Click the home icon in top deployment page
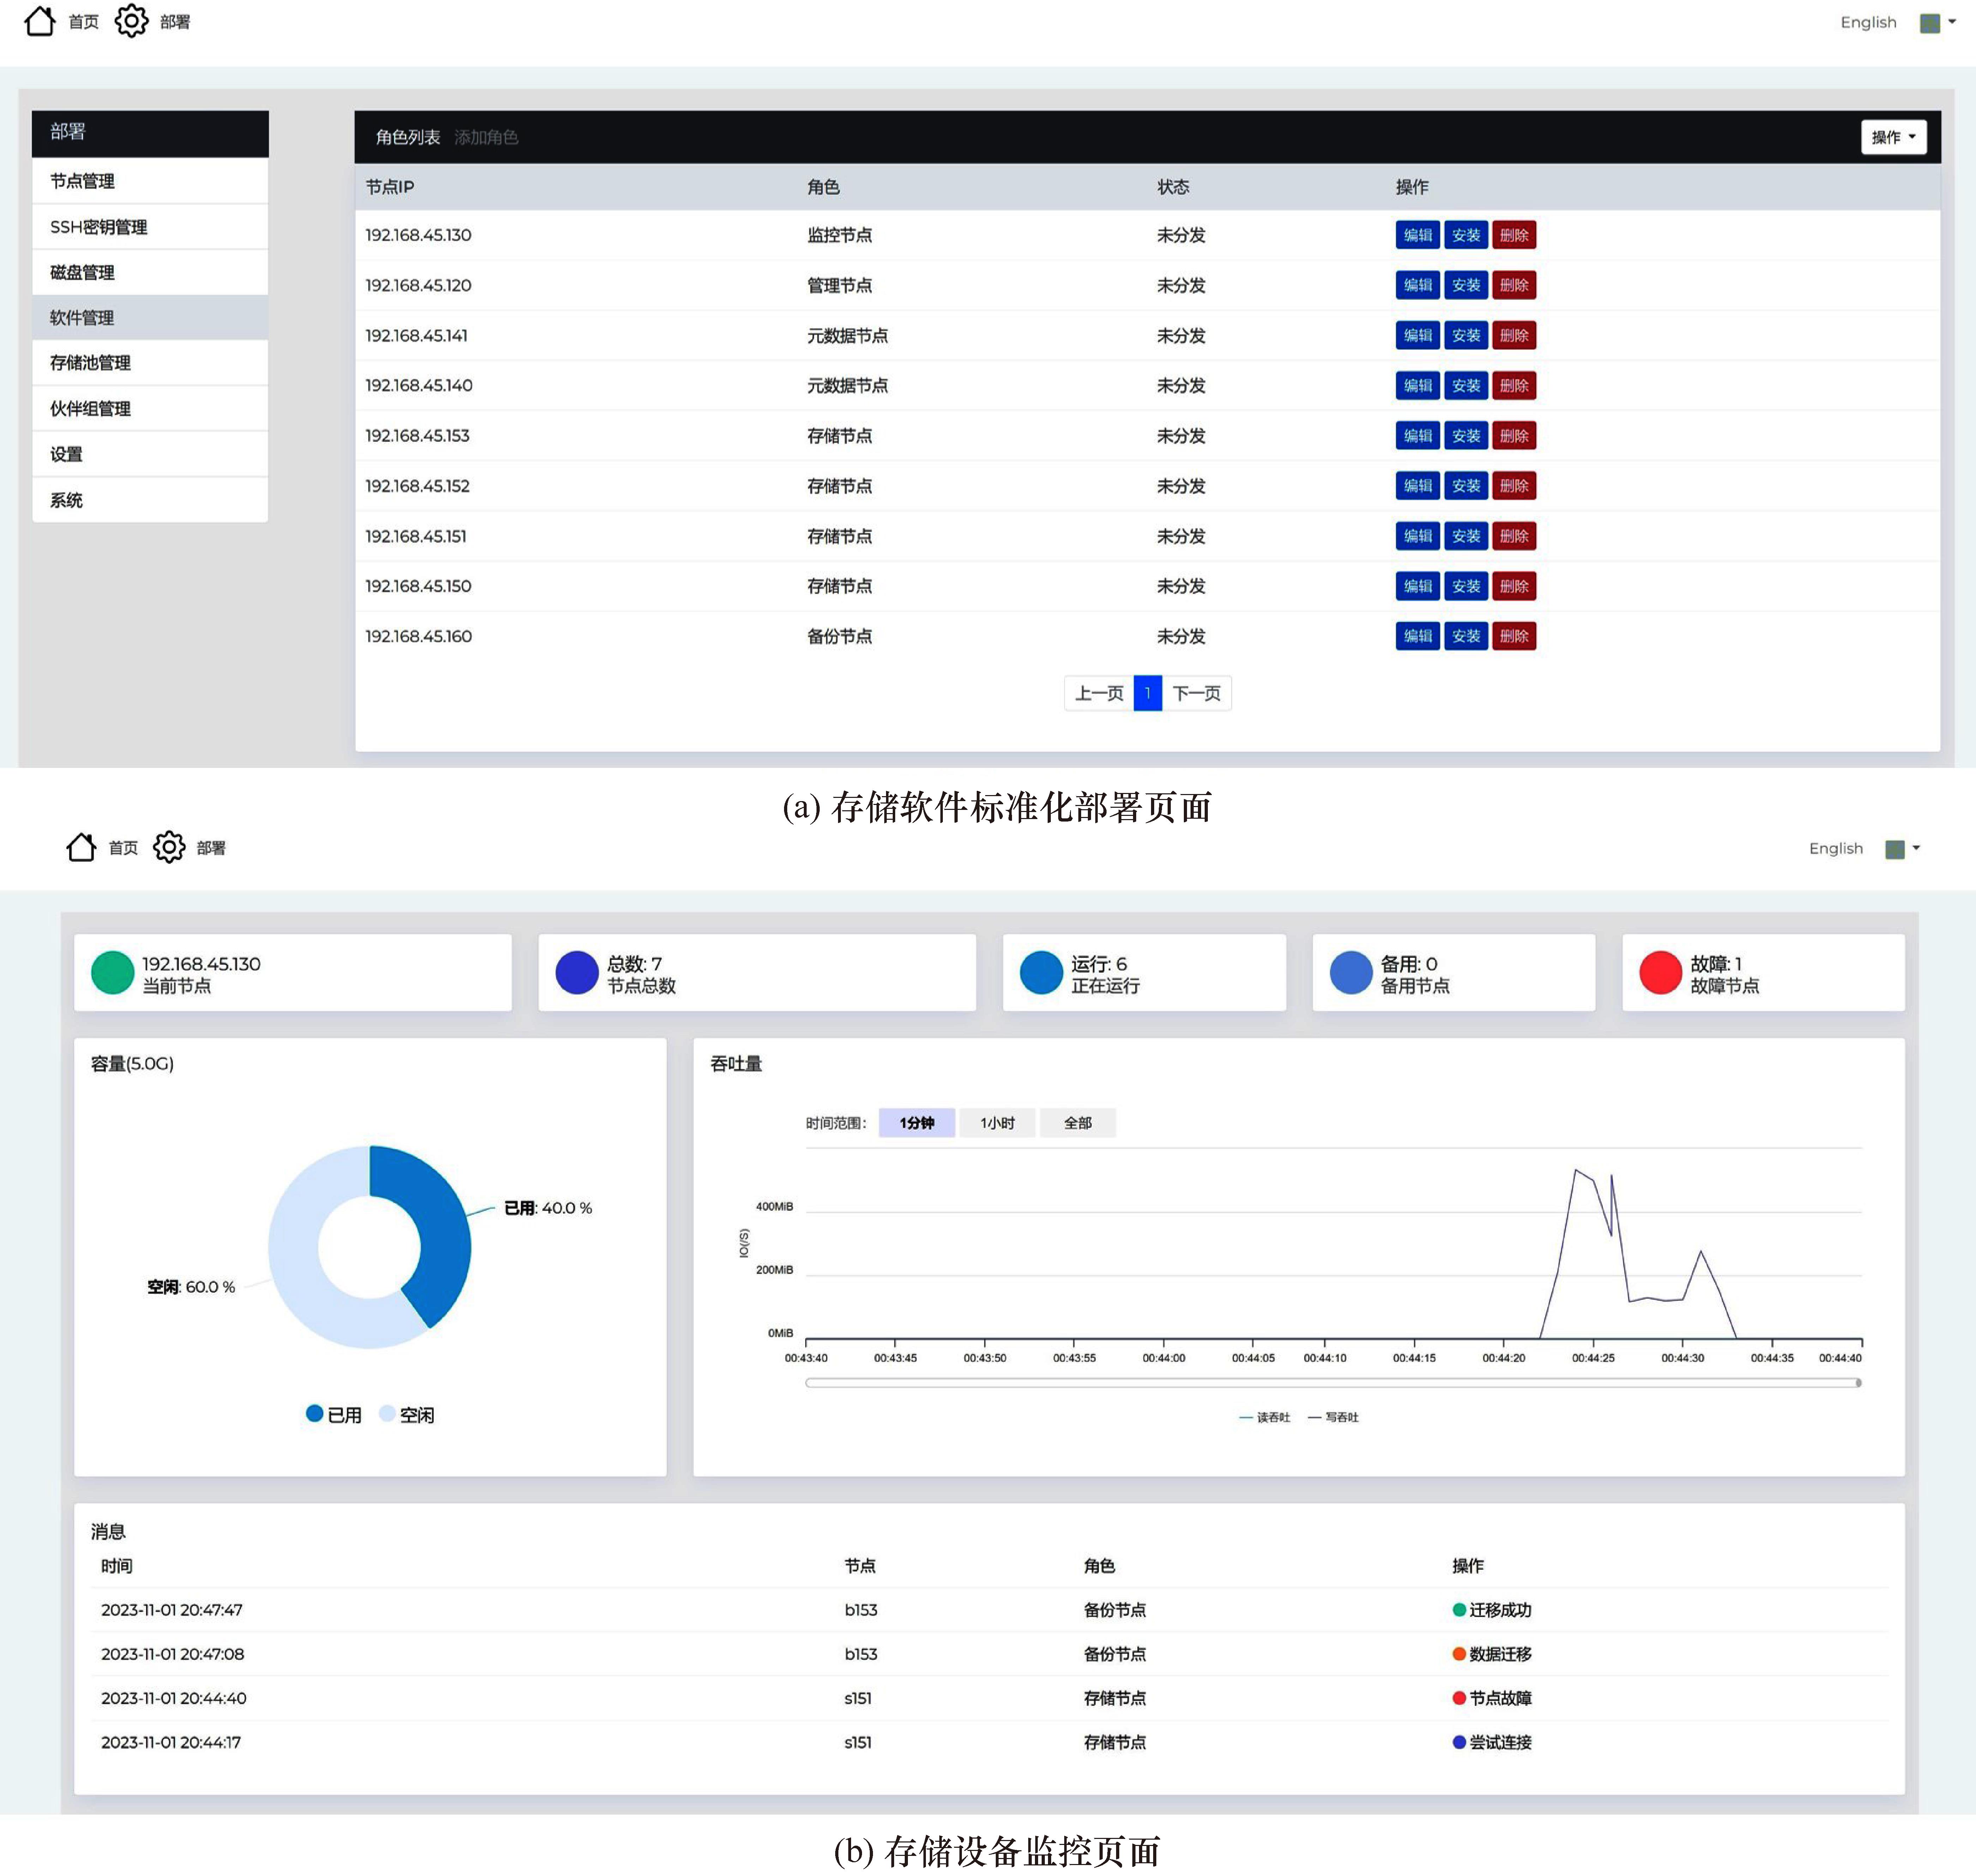Screen dimensions: 1976x1876 [x=40, y=21]
